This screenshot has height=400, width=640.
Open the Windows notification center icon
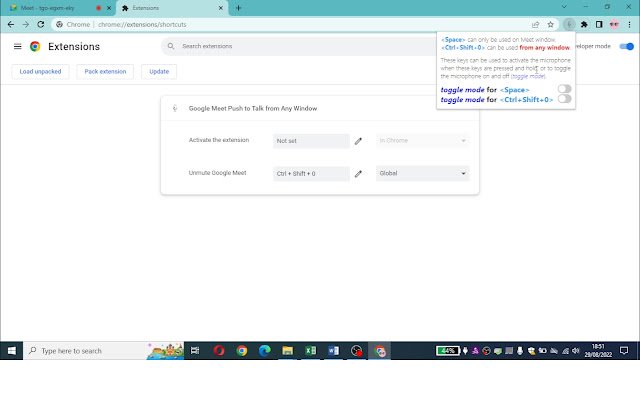point(624,351)
